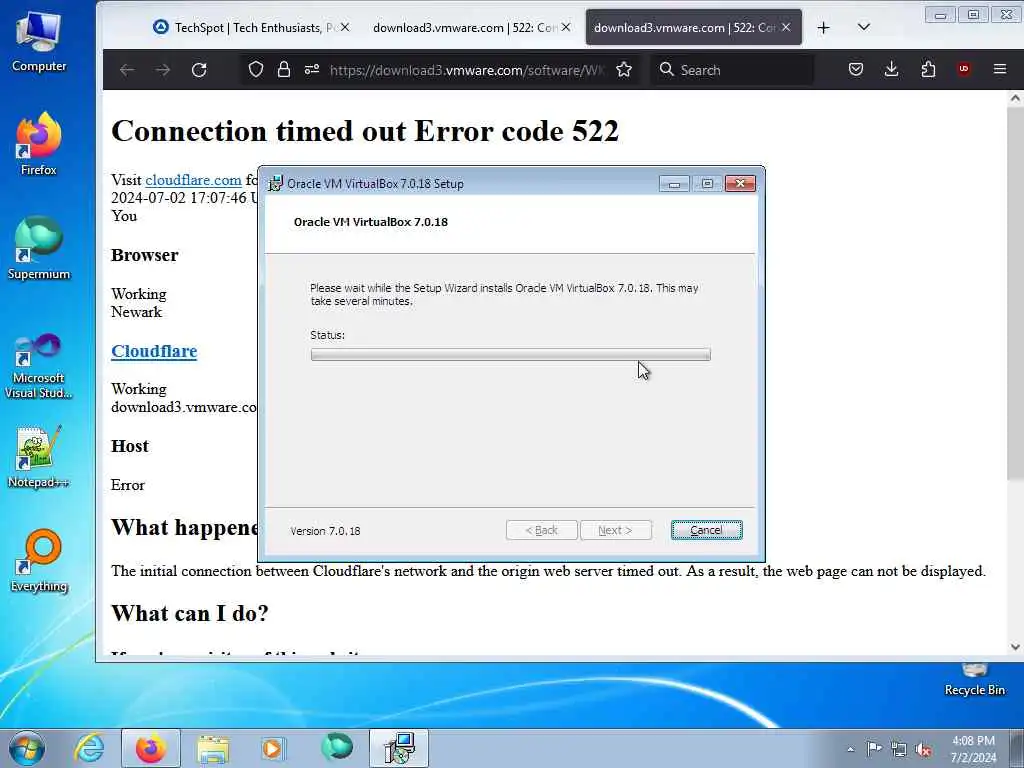1024x768 pixels.
Task: Open the Everything search desktop shortcut
Action: [39, 560]
